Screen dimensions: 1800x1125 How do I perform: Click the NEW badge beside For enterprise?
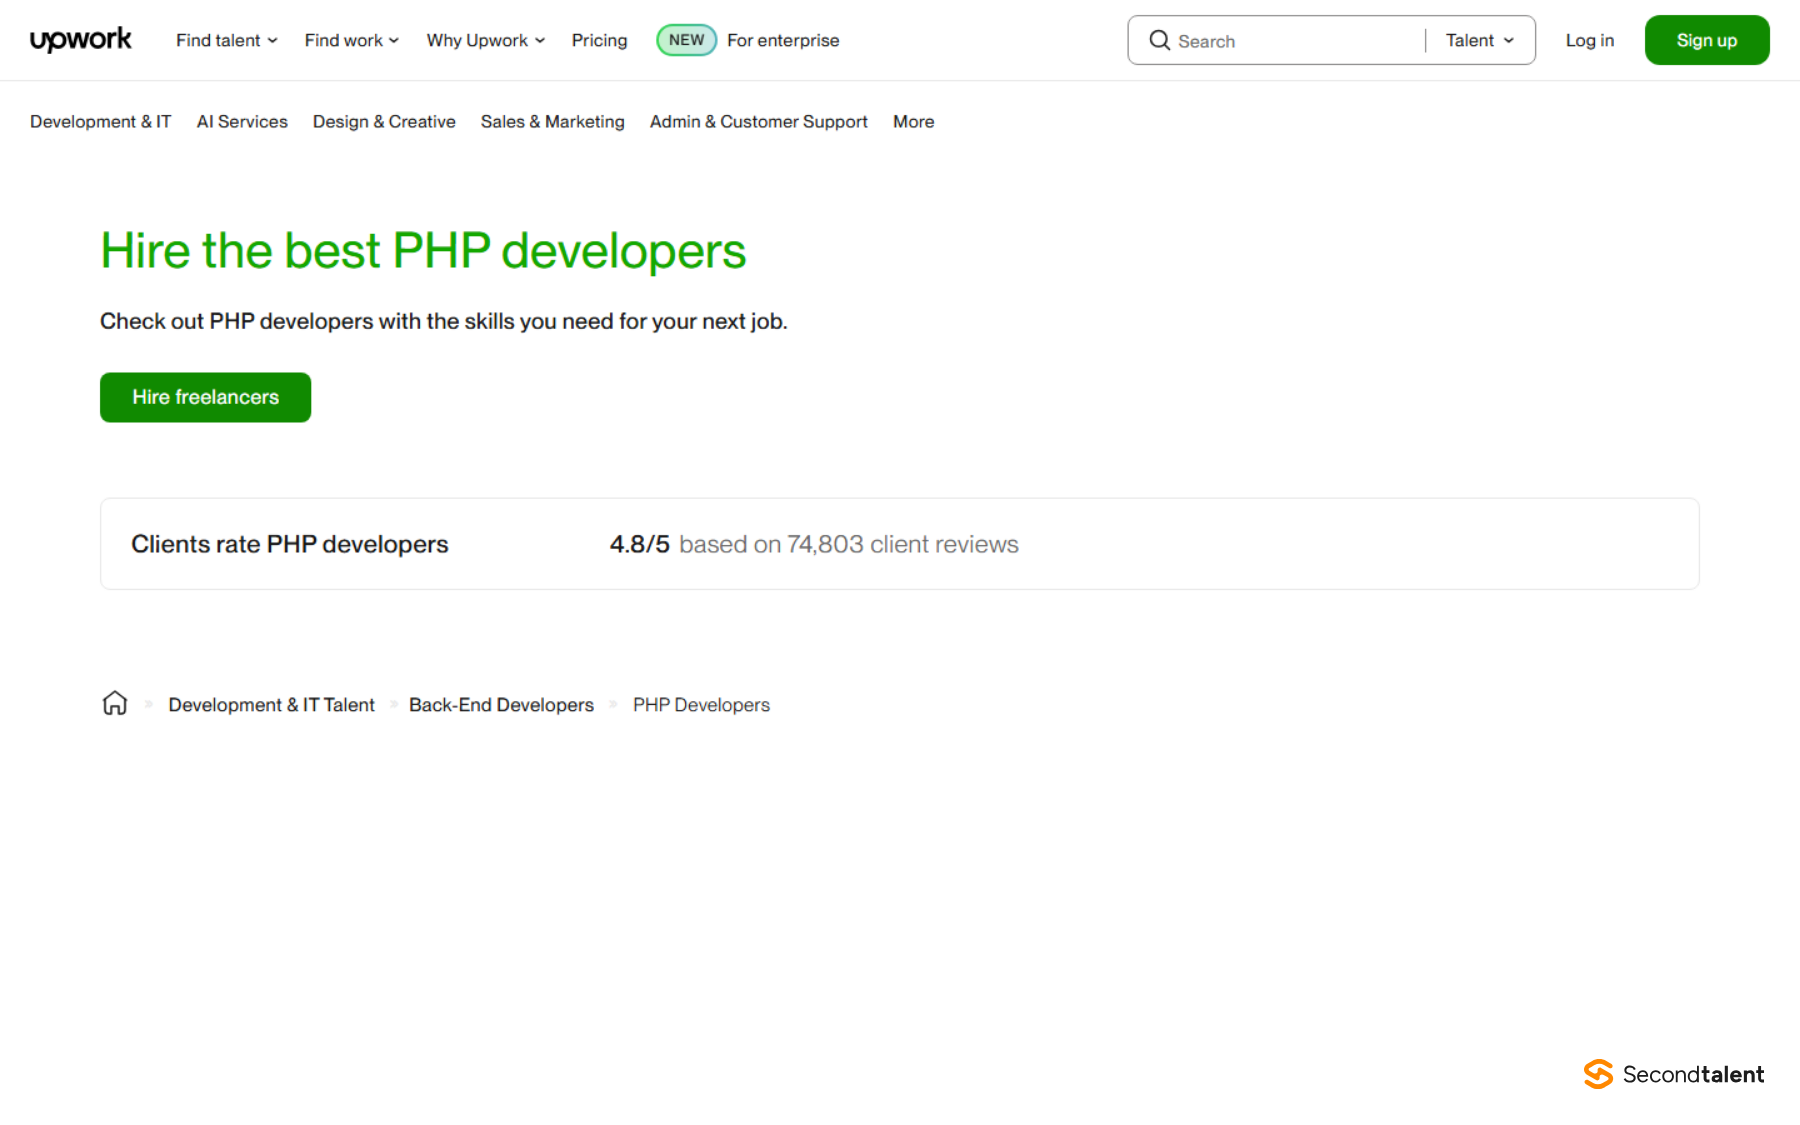686,40
